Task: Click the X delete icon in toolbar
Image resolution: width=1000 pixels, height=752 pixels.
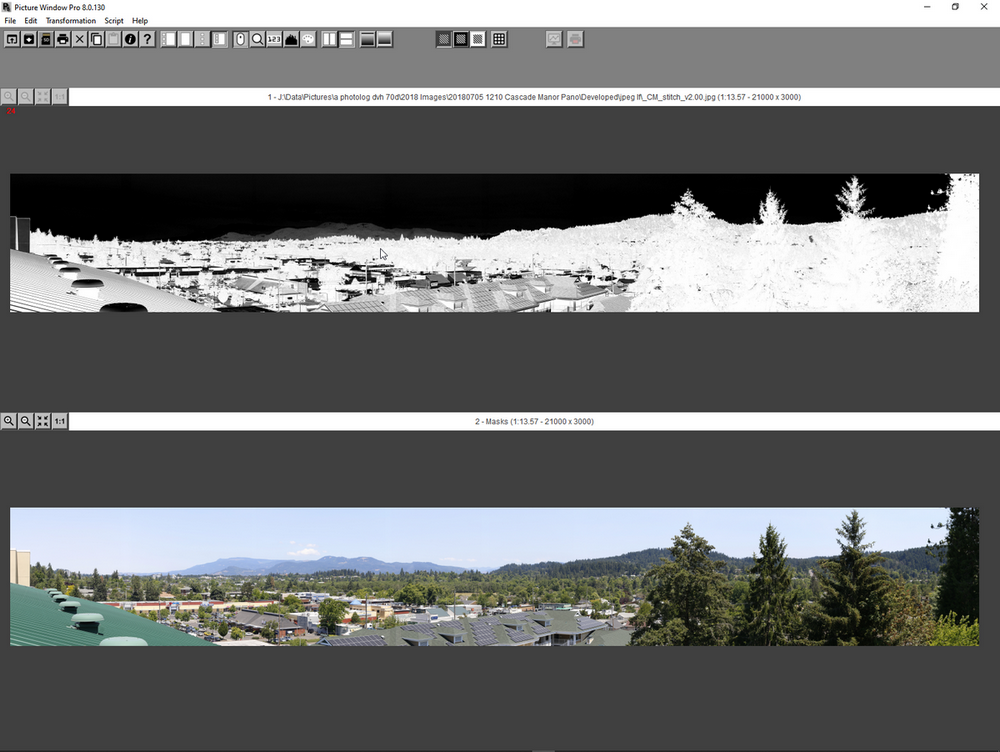Action: coord(80,39)
